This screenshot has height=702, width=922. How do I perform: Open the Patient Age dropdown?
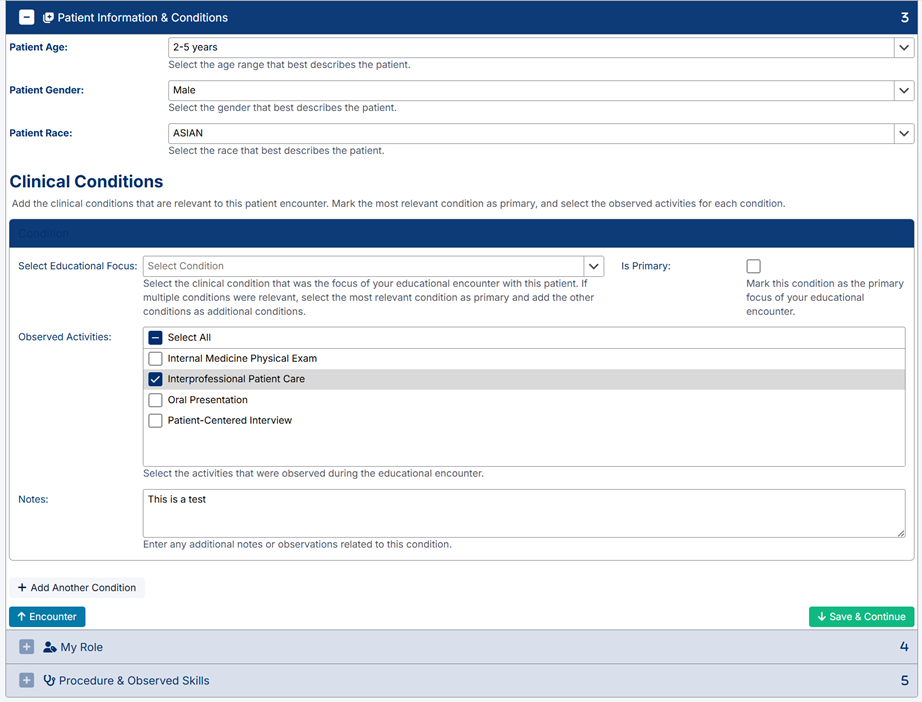pyautogui.click(x=904, y=47)
